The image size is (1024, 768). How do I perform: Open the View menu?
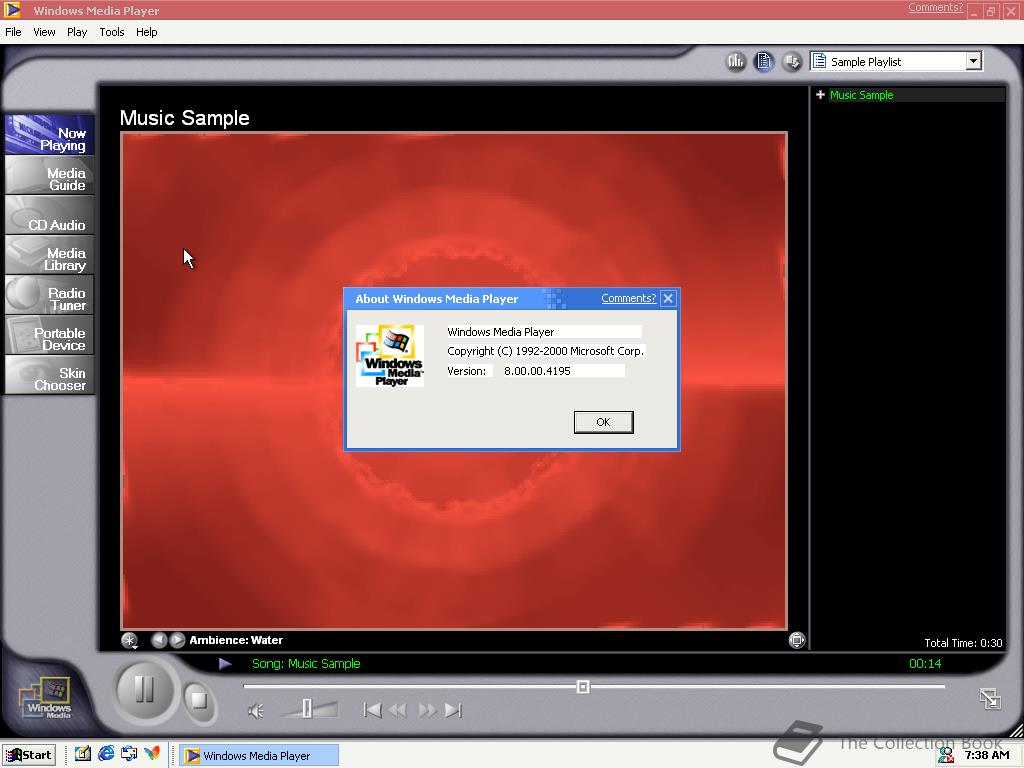(44, 32)
